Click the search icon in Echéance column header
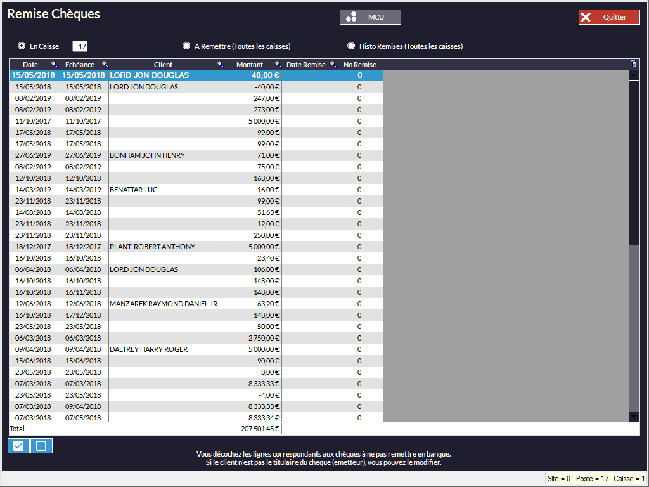 click(x=104, y=64)
